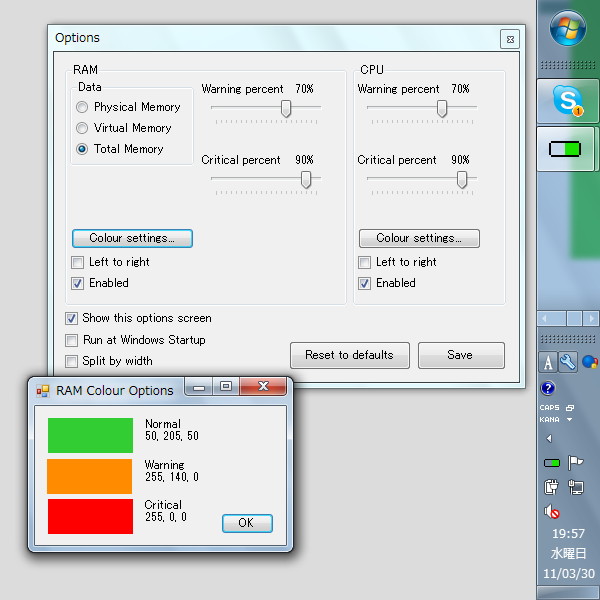Screen dimensions: 600x600
Task: Maximize the RAM Colour Options window
Action: pyautogui.click(x=226, y=386)
